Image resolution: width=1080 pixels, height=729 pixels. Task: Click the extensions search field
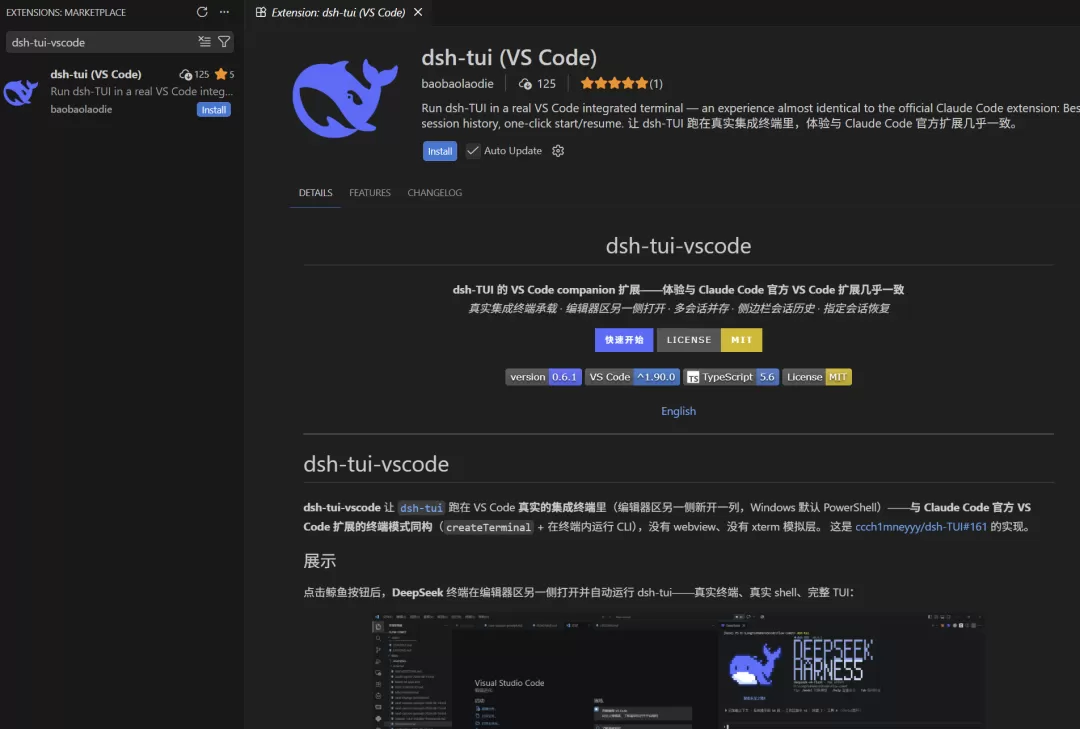[x=102, y=42]
